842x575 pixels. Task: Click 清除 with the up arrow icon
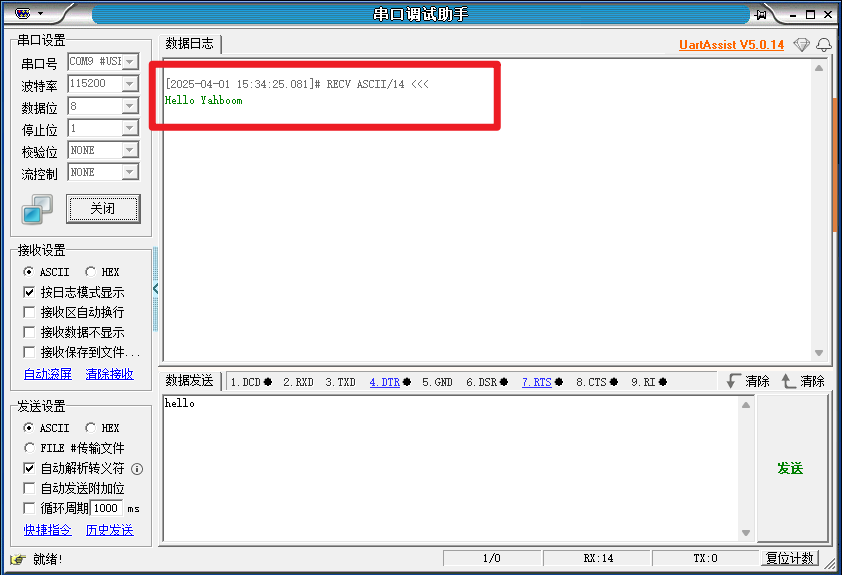(x=803, y=381)
